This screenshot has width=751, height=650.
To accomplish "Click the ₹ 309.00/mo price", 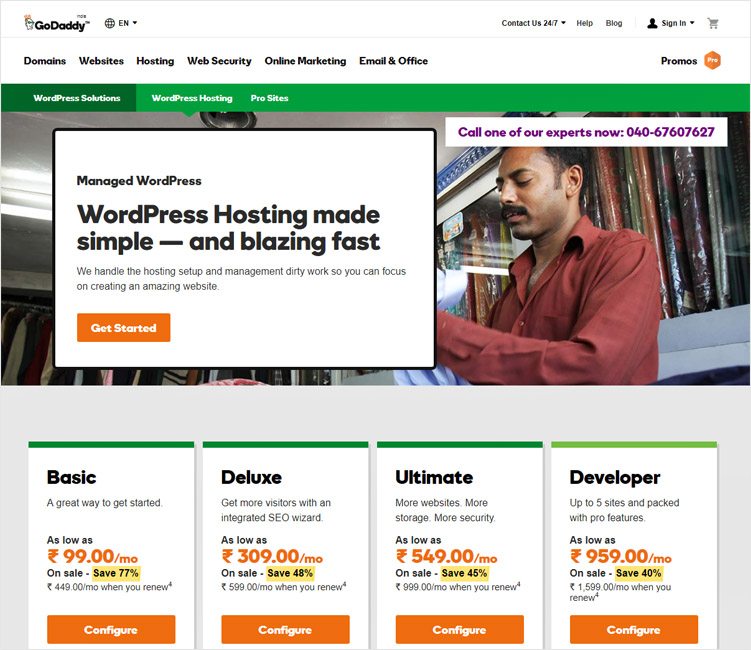I will click(x=272, y=556).
